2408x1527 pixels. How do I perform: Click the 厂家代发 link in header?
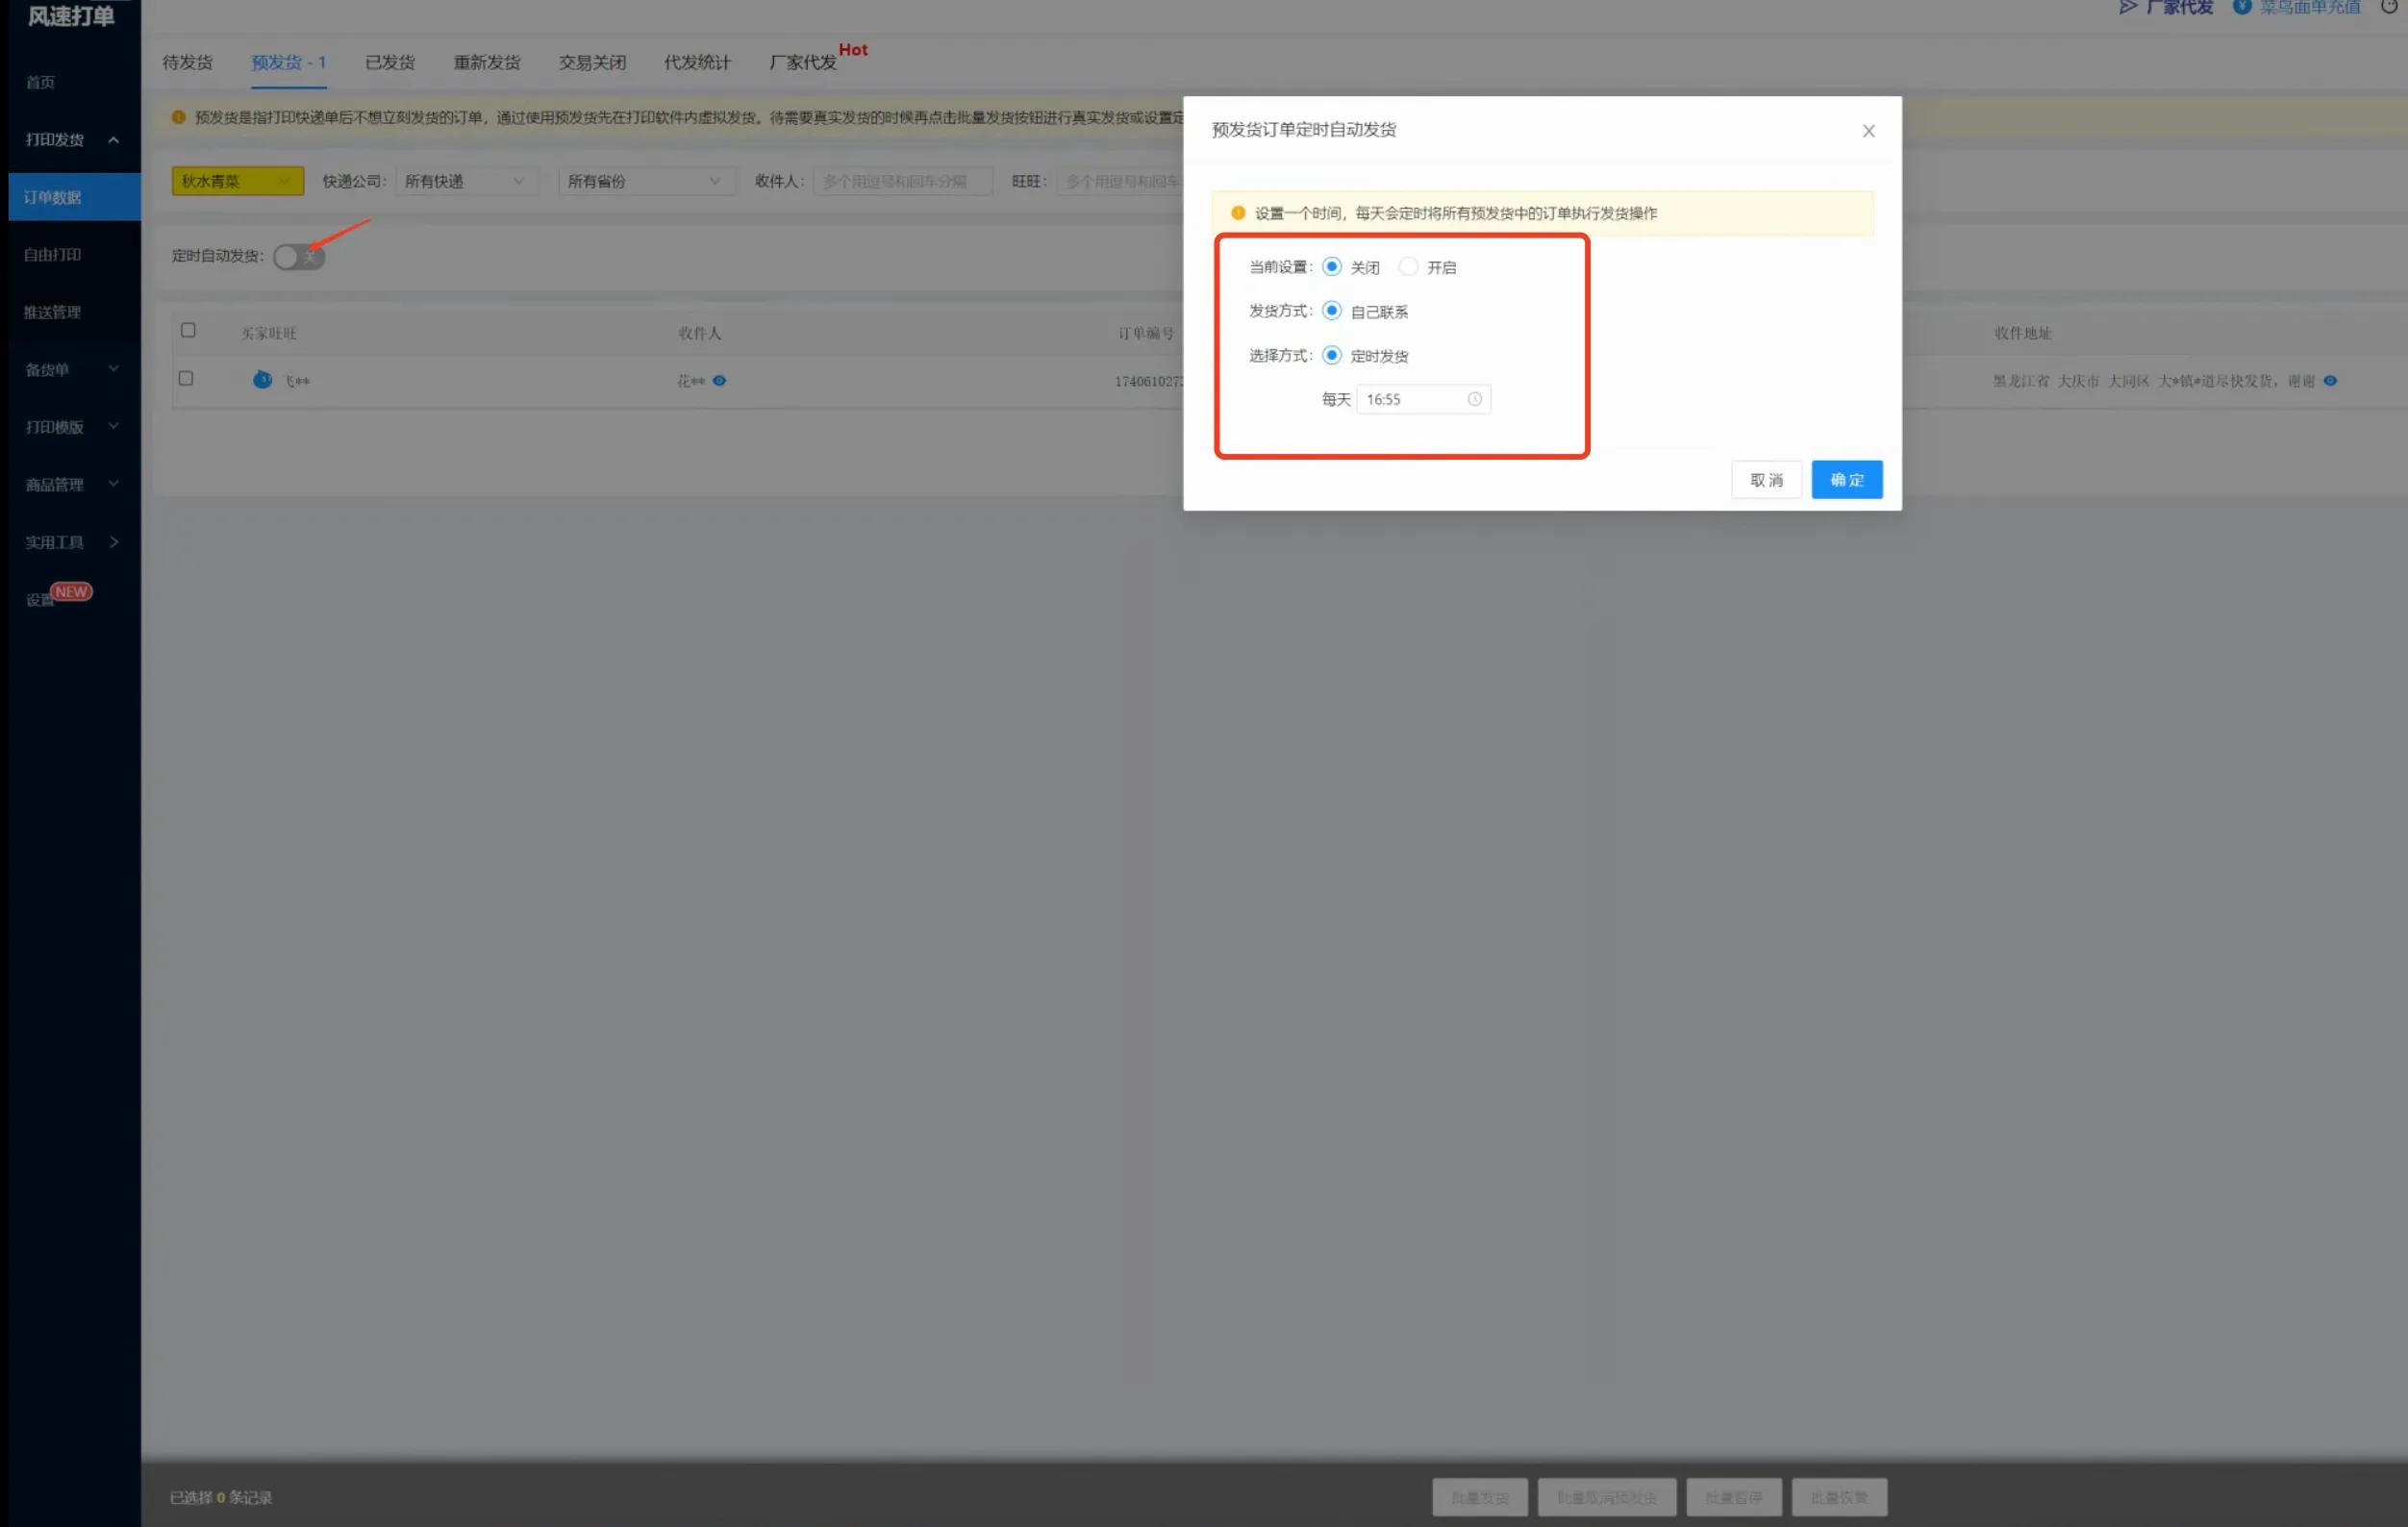coord(2166,7)
